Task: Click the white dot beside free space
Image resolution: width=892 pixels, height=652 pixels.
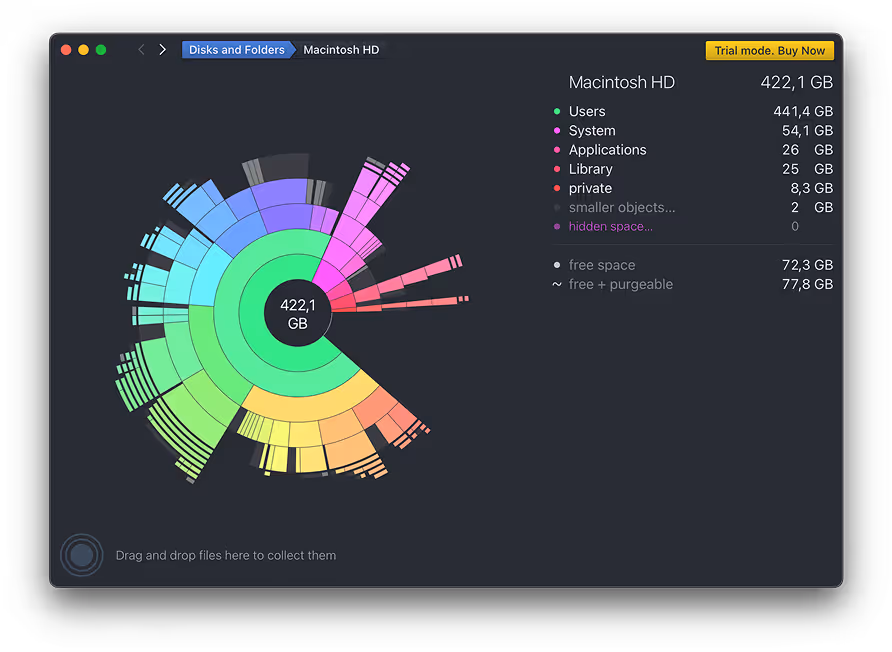Action: point(557,265)
